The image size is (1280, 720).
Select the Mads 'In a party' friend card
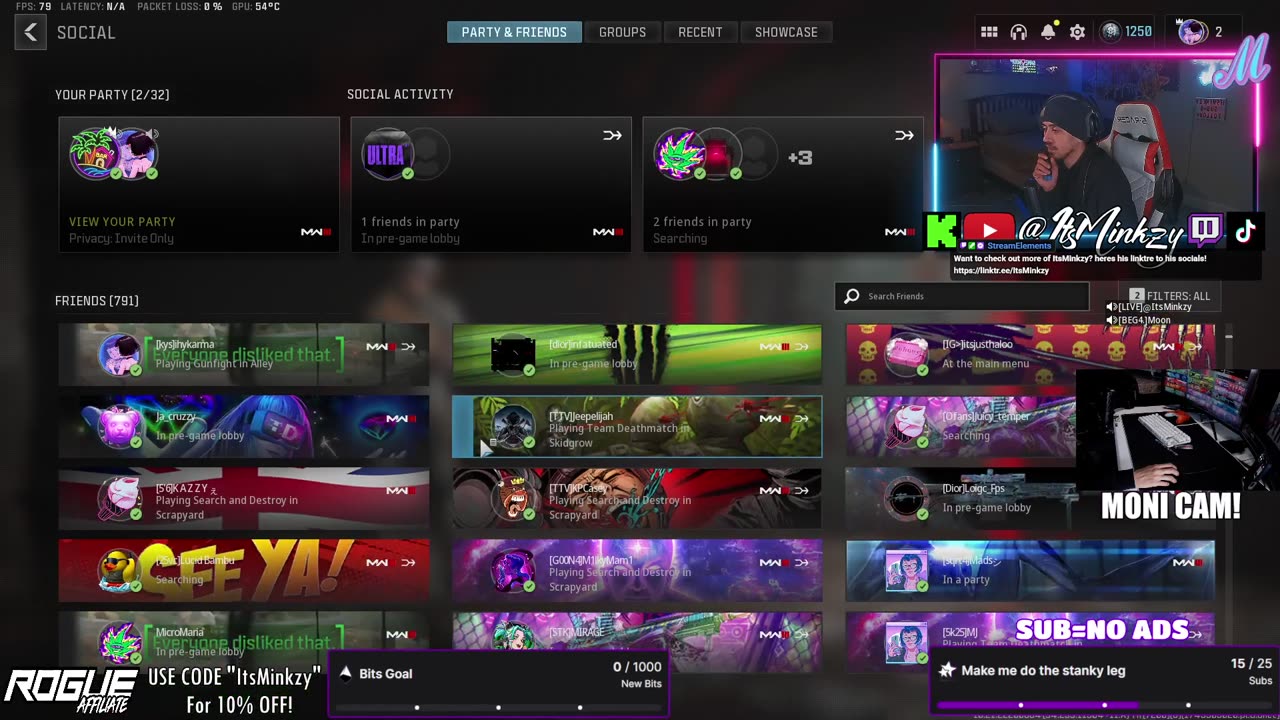point(1030,570)
